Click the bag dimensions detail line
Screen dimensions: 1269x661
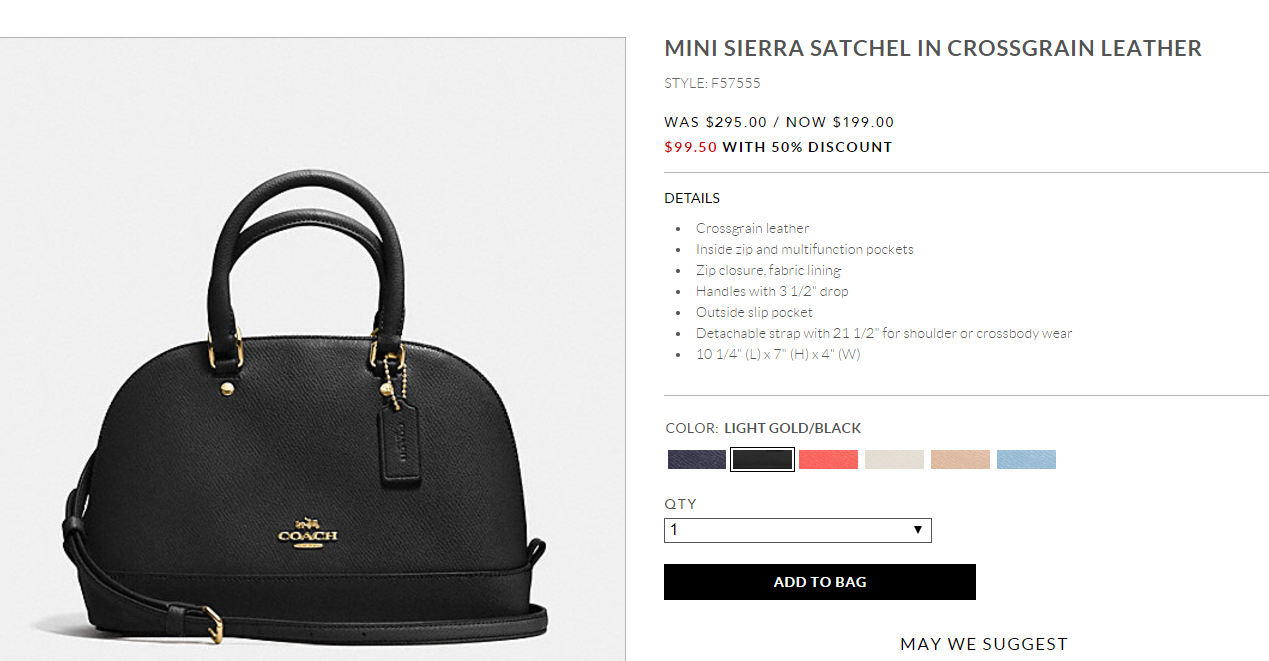pyautogui.click(x=777, y=354)
